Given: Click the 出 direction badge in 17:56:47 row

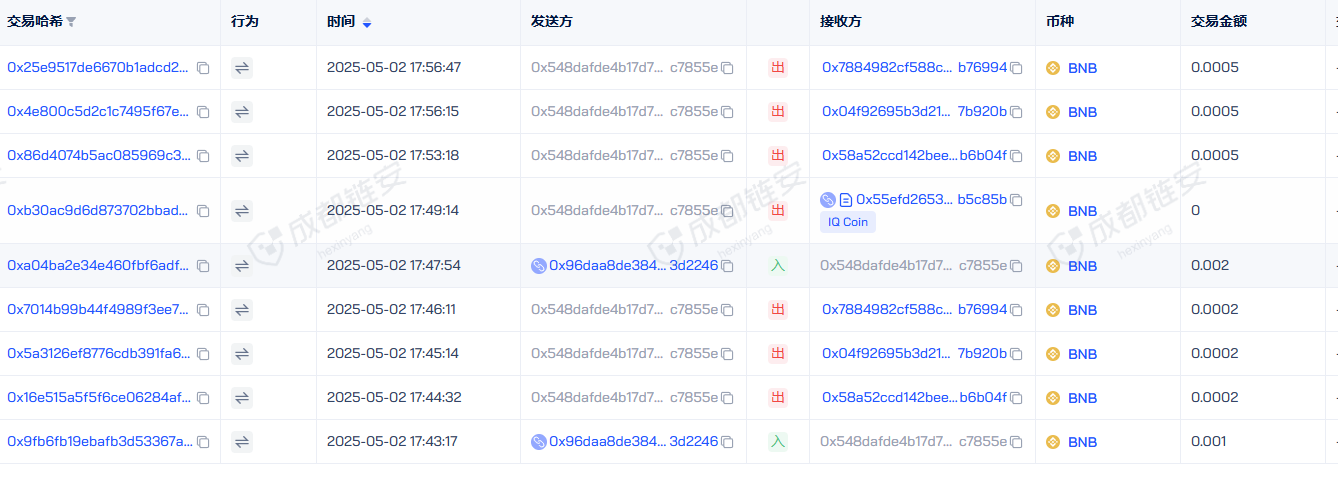Looking at the screenshot, I should click(x=778, y=68).
